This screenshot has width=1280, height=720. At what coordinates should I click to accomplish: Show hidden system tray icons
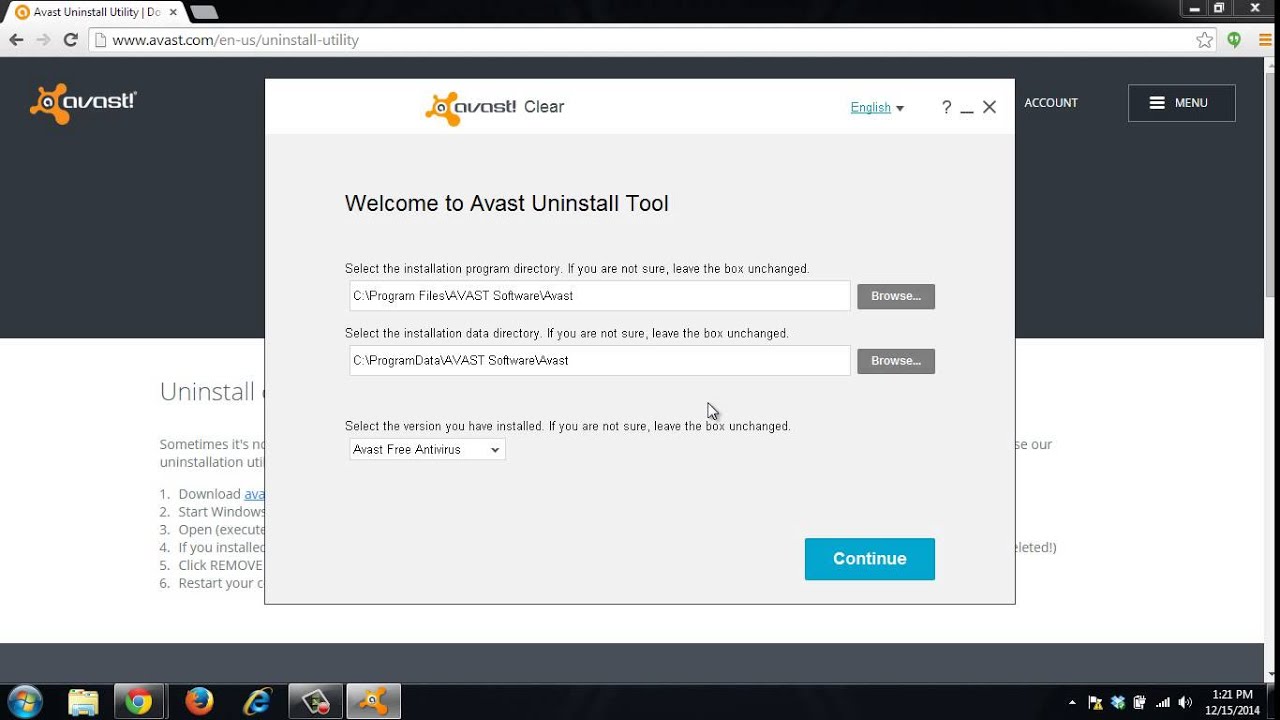(1072, 702)
